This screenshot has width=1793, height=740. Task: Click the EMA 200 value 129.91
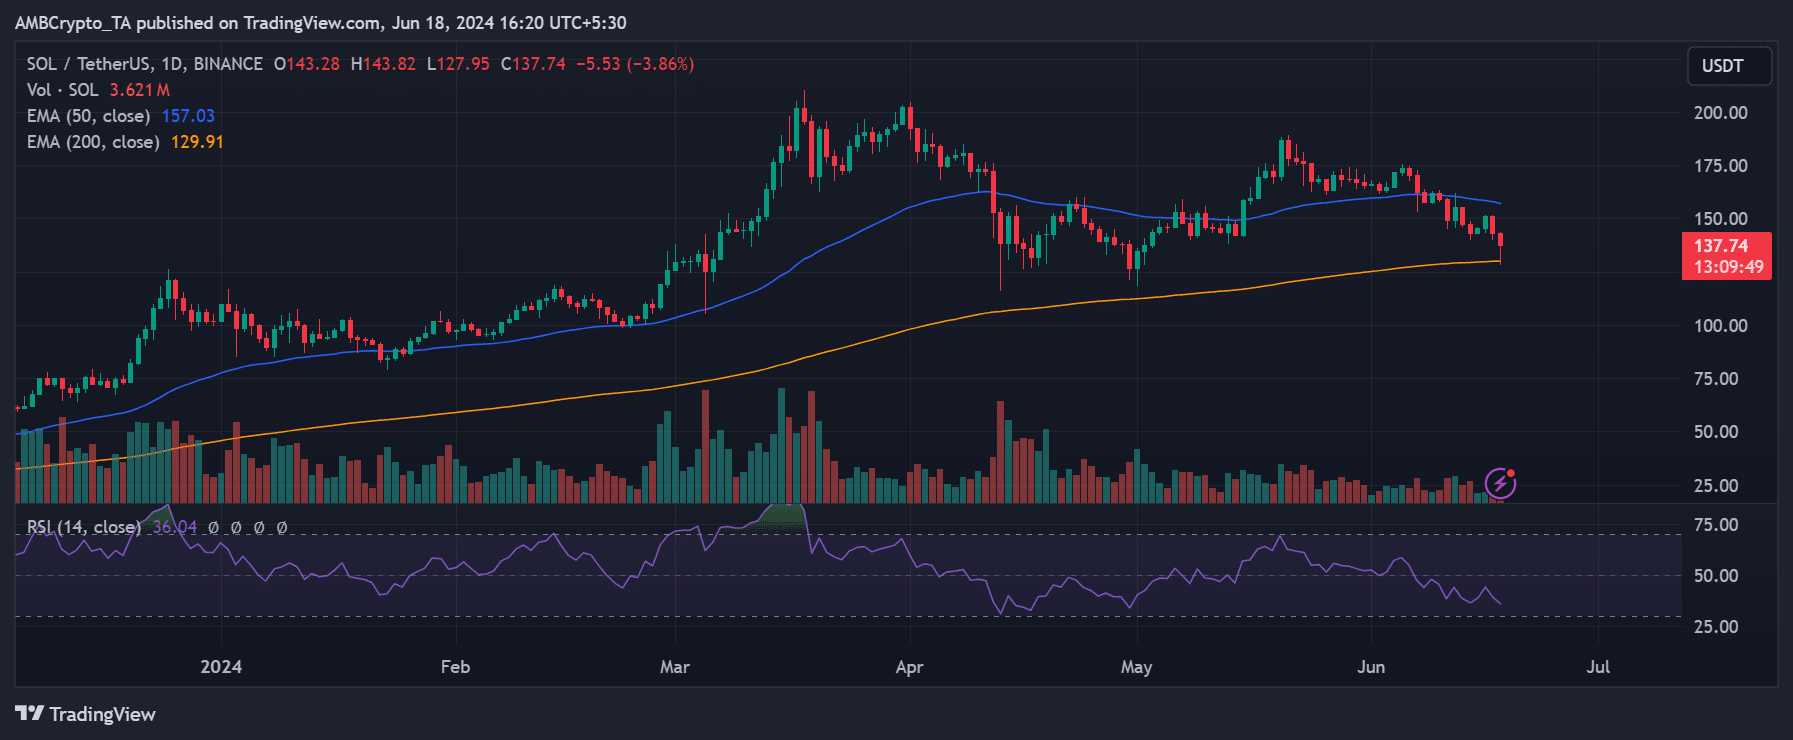pyautogui.click(x=197, y=142)
